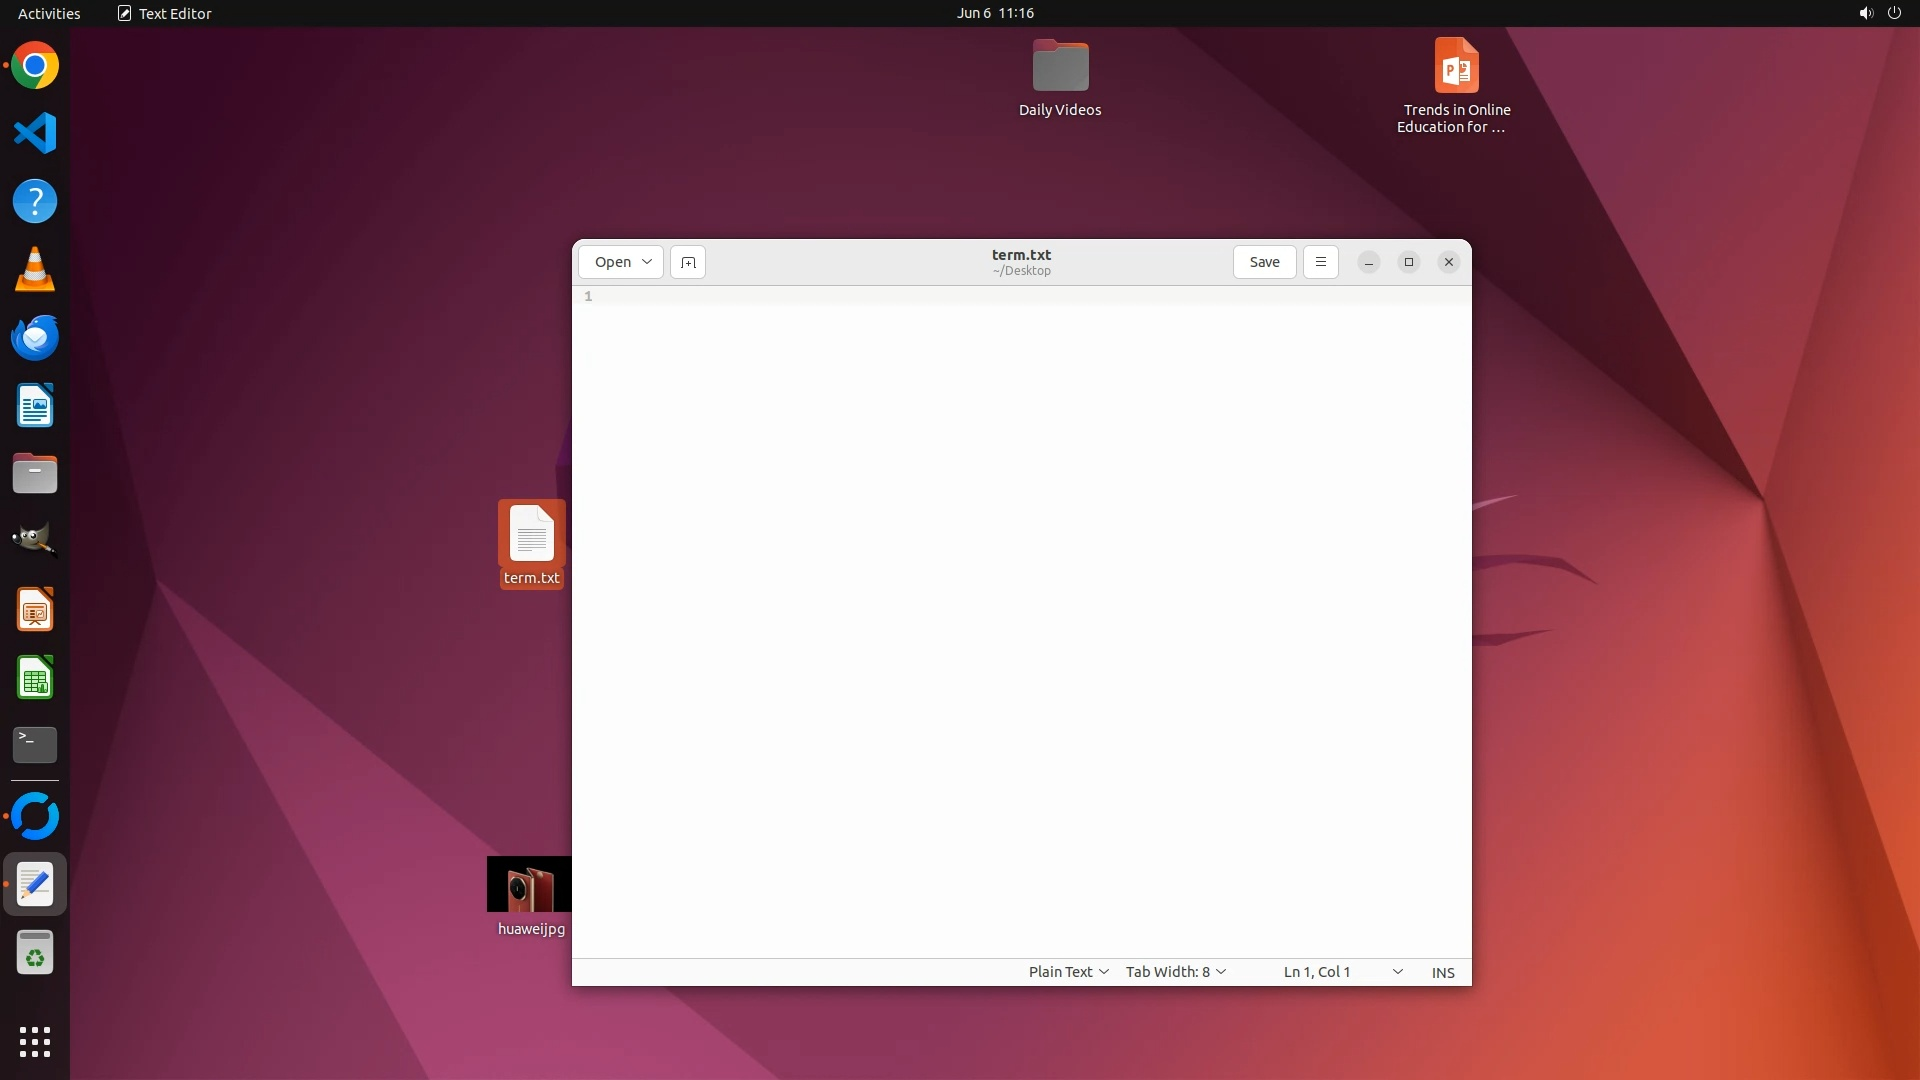Open the Plain Text language dropdown

point(1068,972)
